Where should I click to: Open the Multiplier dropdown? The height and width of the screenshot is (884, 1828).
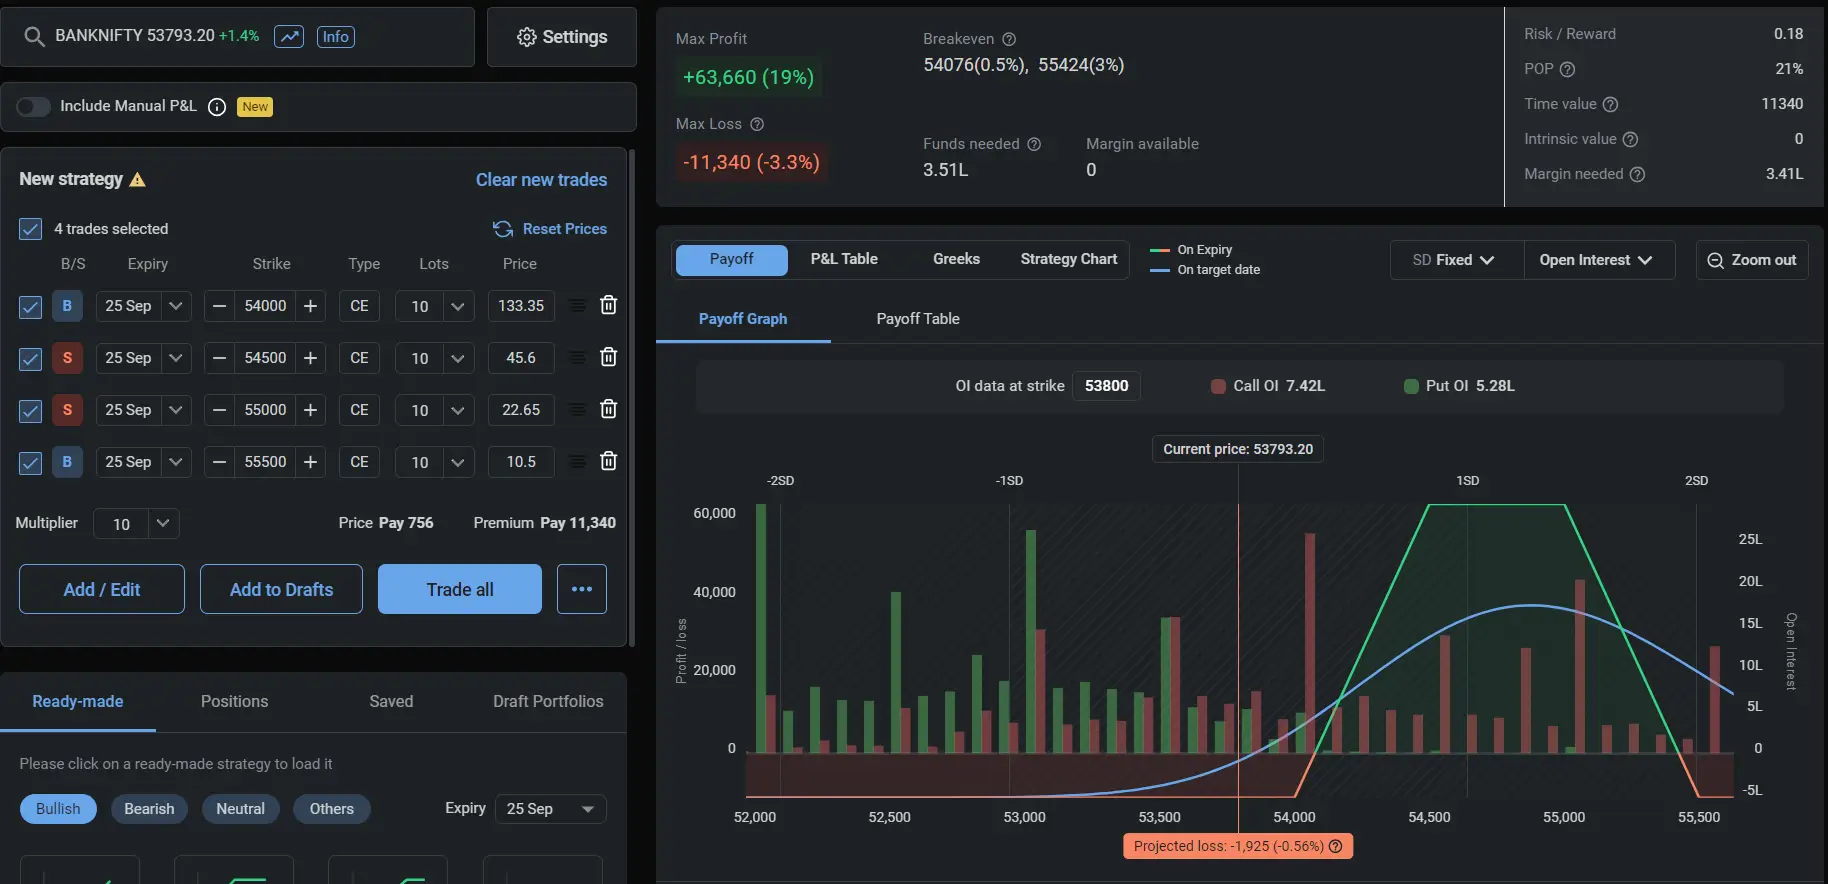(x=163, y=523)
